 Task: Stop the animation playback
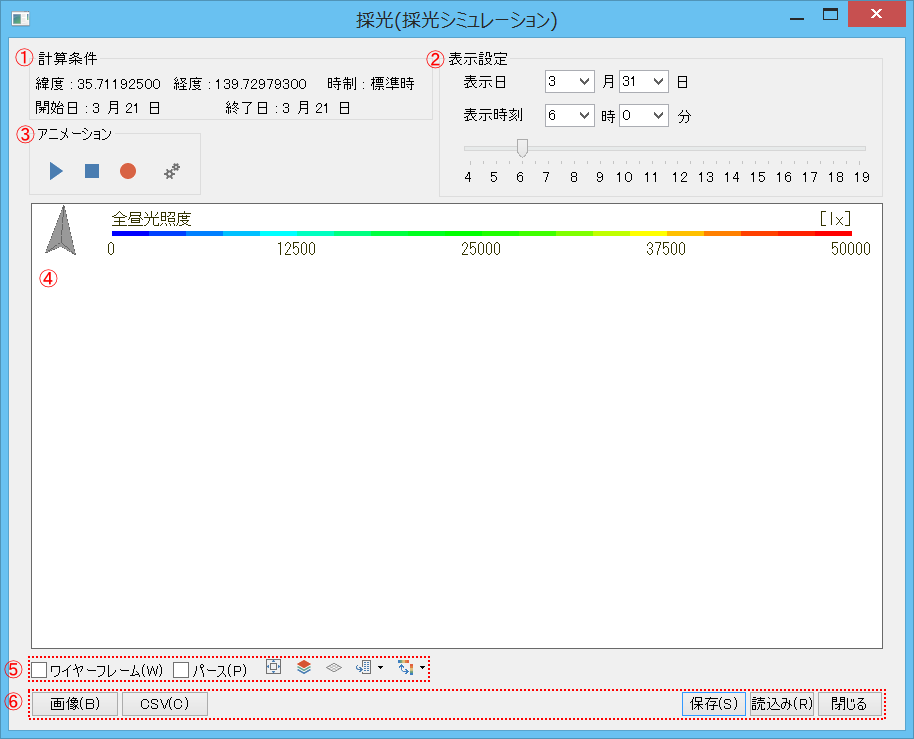click(92, 171)
